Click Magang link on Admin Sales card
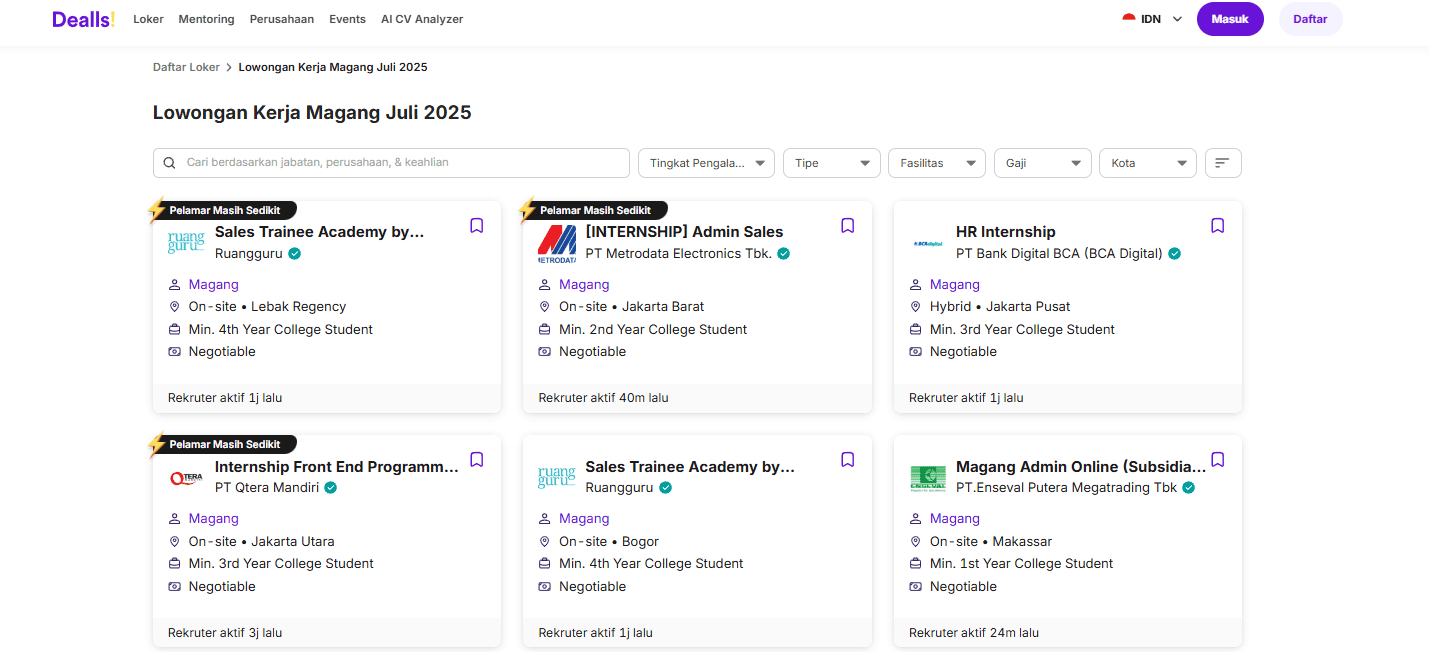1429x652 pixels. click(584, 285)
